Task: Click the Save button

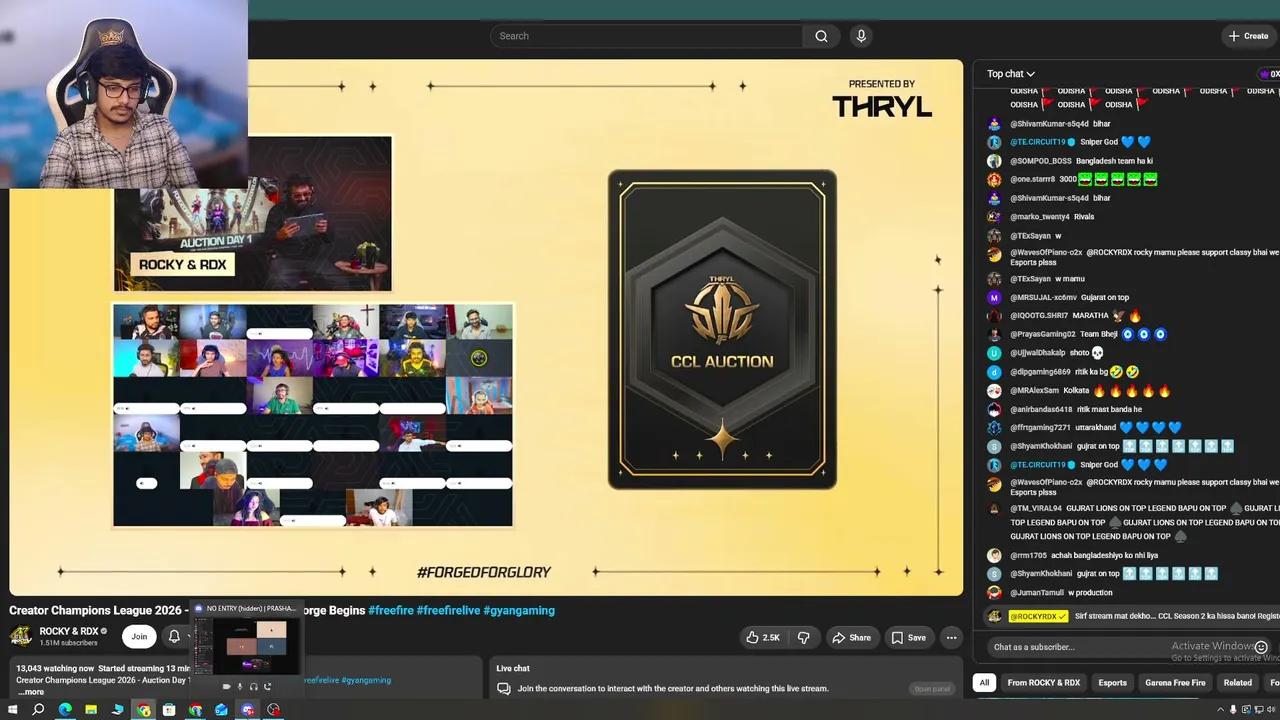Action: point(908,637)
